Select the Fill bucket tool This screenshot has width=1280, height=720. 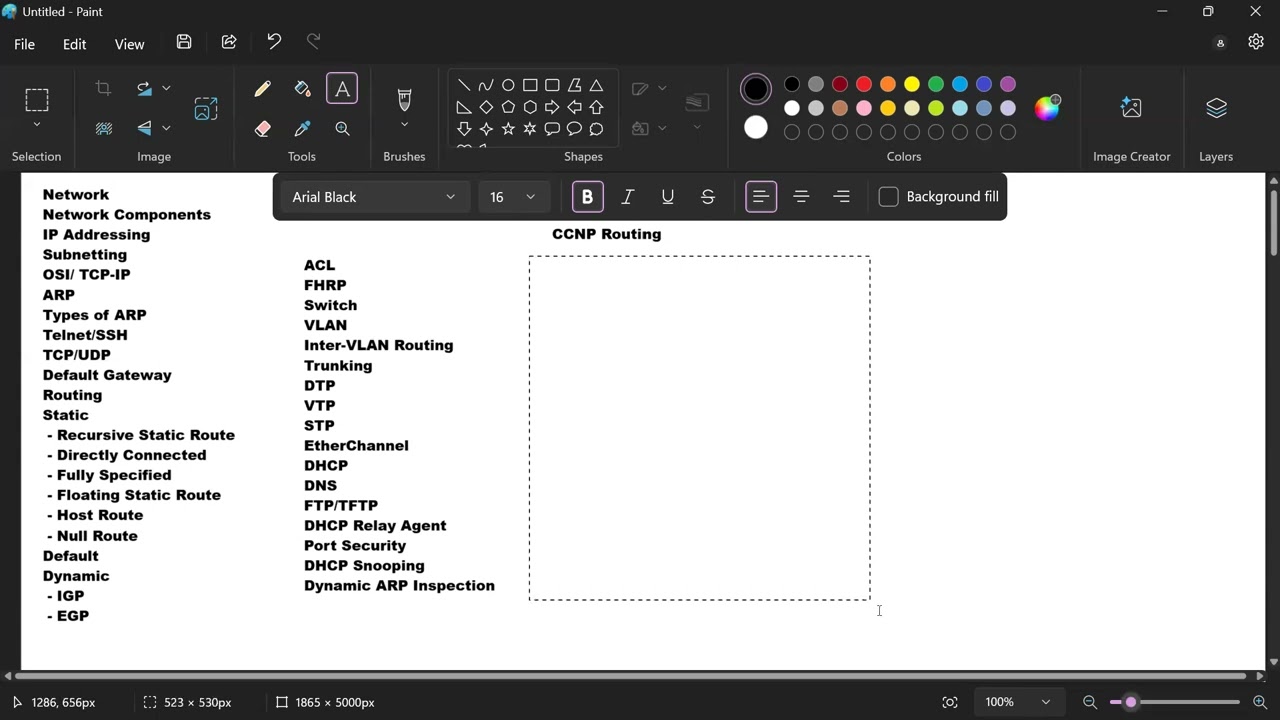[x=303, y=89]
